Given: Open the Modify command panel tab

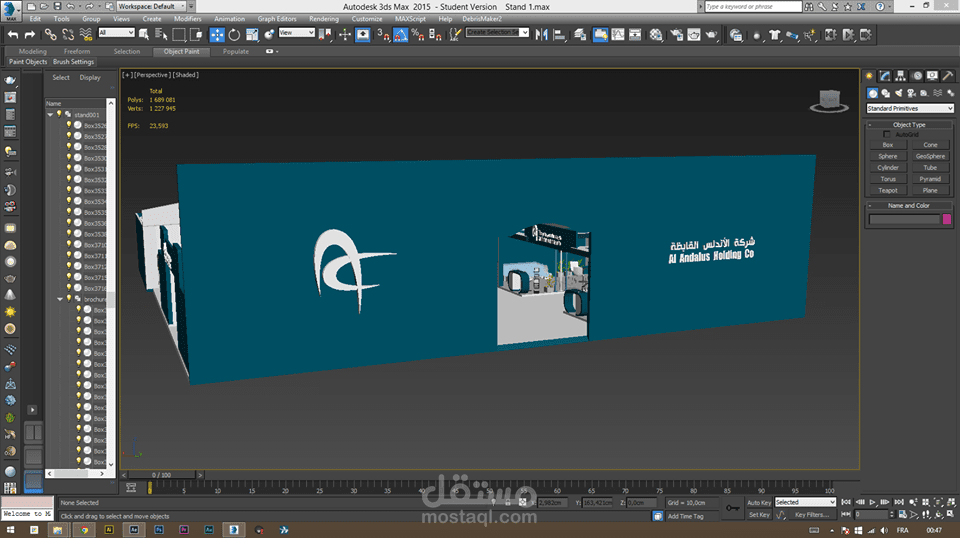Looking at the screenshot, I should [x=885, y=76].
